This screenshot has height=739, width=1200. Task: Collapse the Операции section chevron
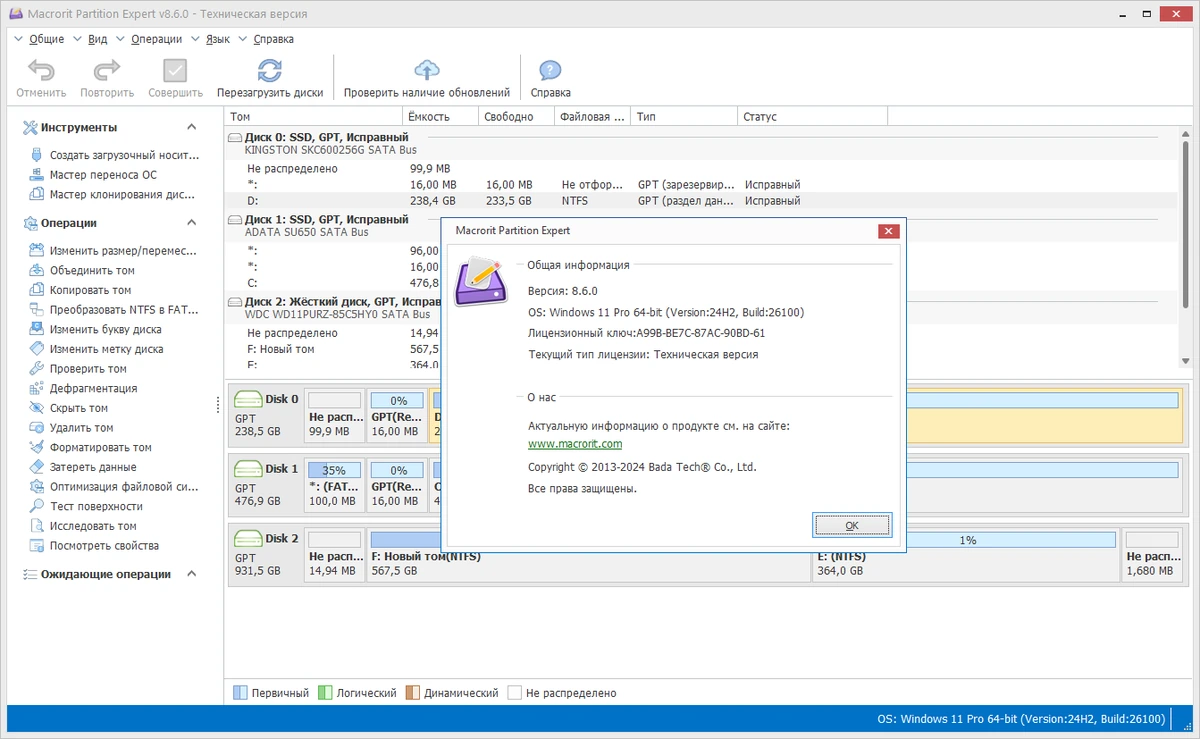pyautogui.click(x=192, y=223)
